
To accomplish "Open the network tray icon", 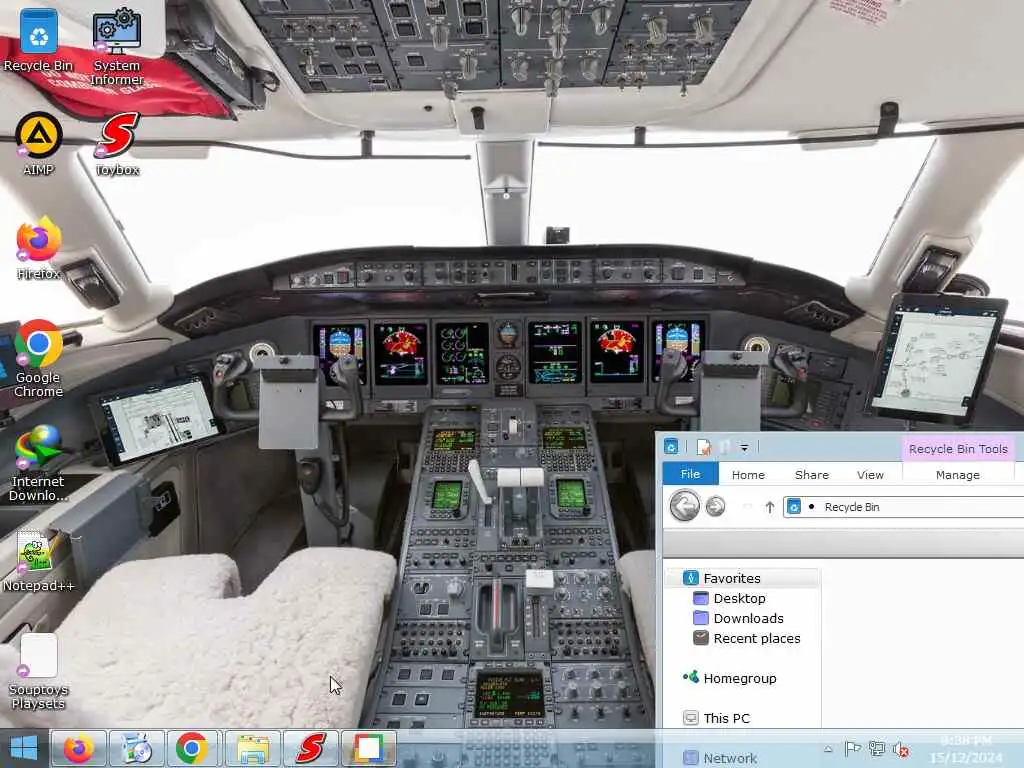I will click(x=876, y=749).
